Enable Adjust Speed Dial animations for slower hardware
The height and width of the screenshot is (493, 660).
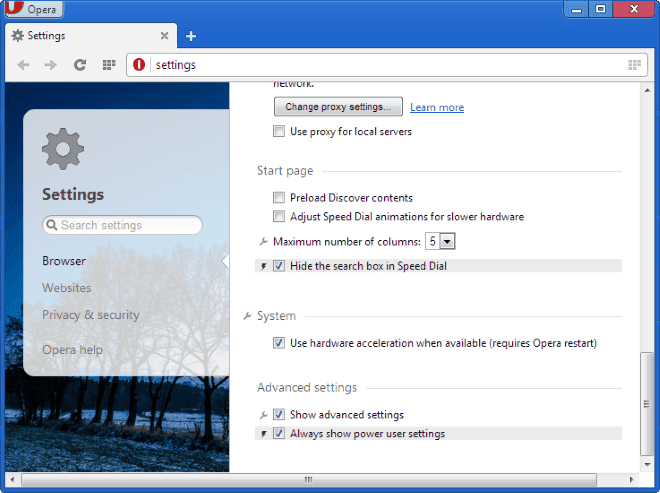279,216
